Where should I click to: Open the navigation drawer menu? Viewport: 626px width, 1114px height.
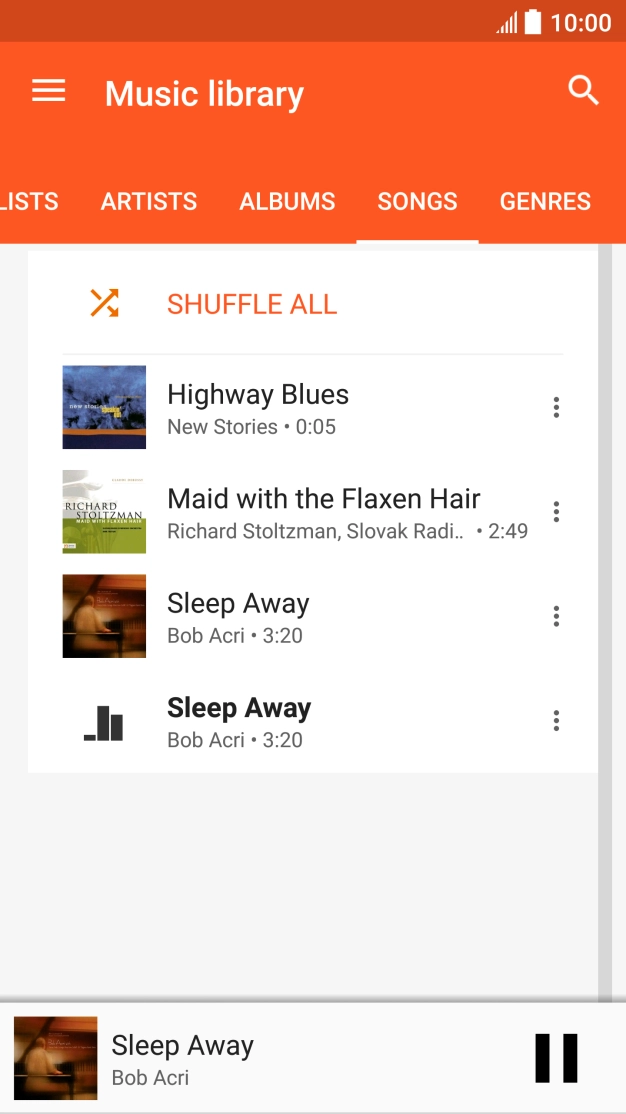pyautogui.click(x=47, y=90)
